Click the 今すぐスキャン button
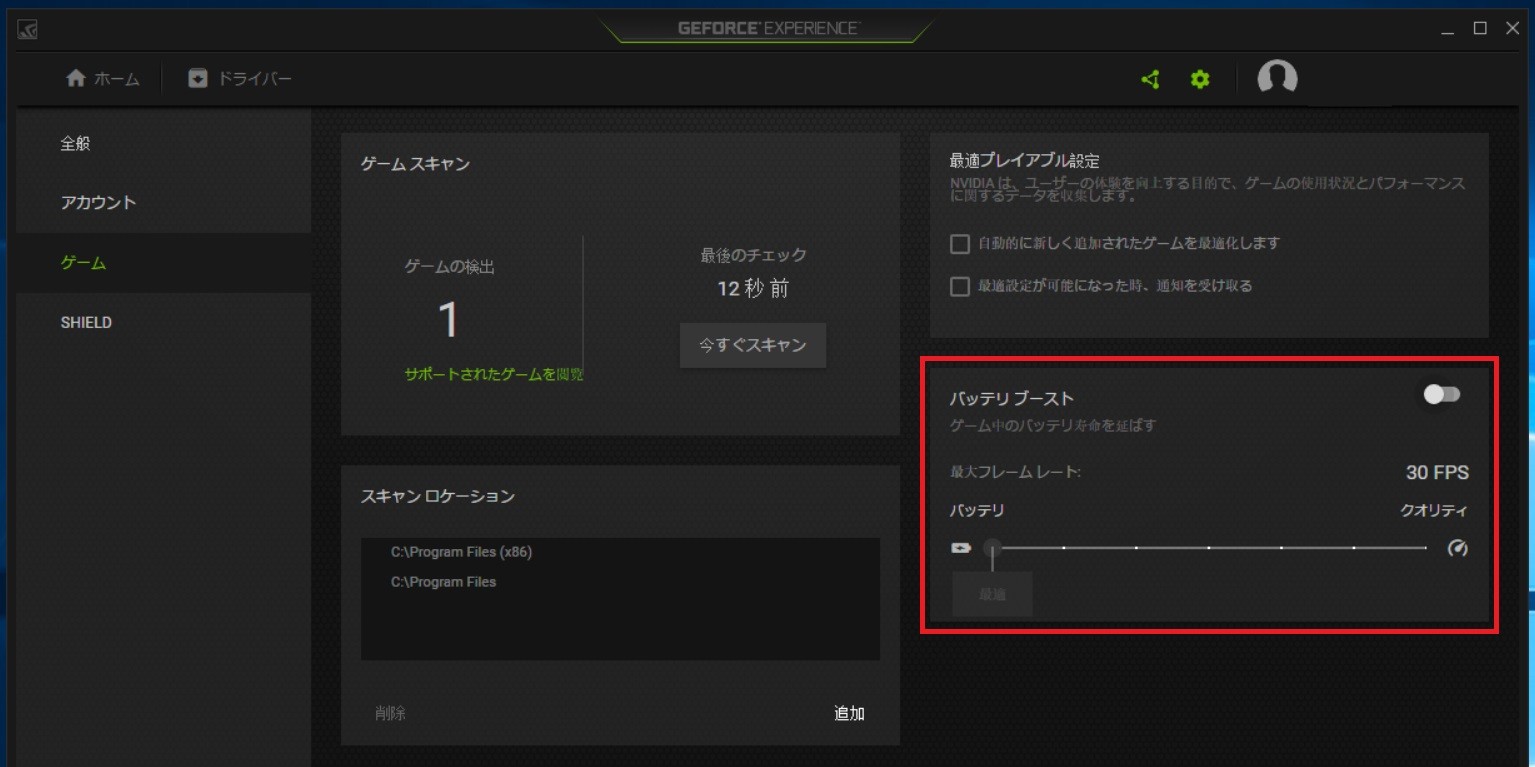The height and width of the screenshot is (767, 1535). click(753, 345)
